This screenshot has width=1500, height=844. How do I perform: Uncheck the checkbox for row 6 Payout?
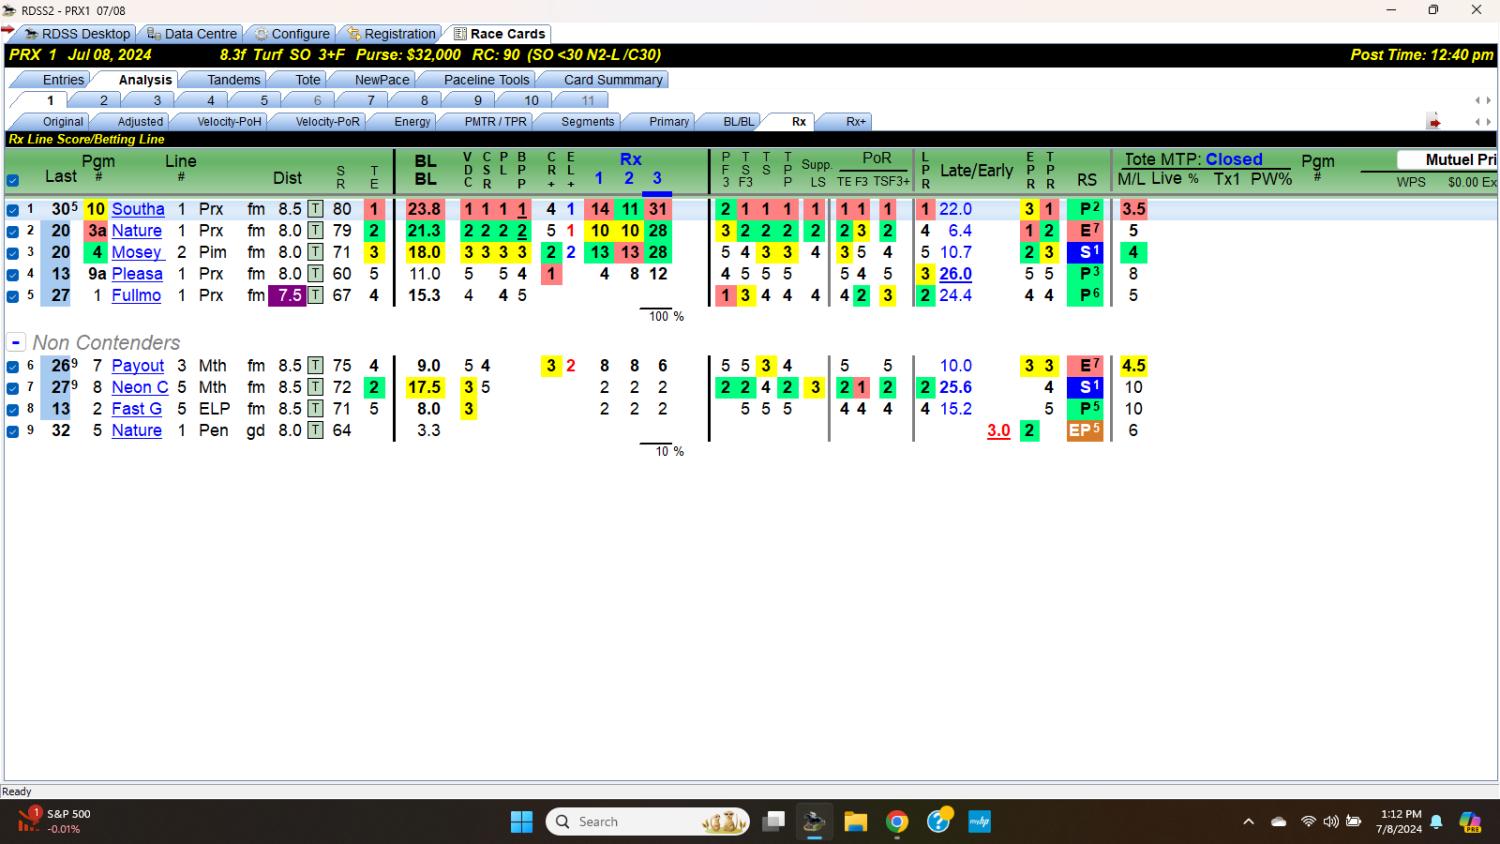[13, 367]
